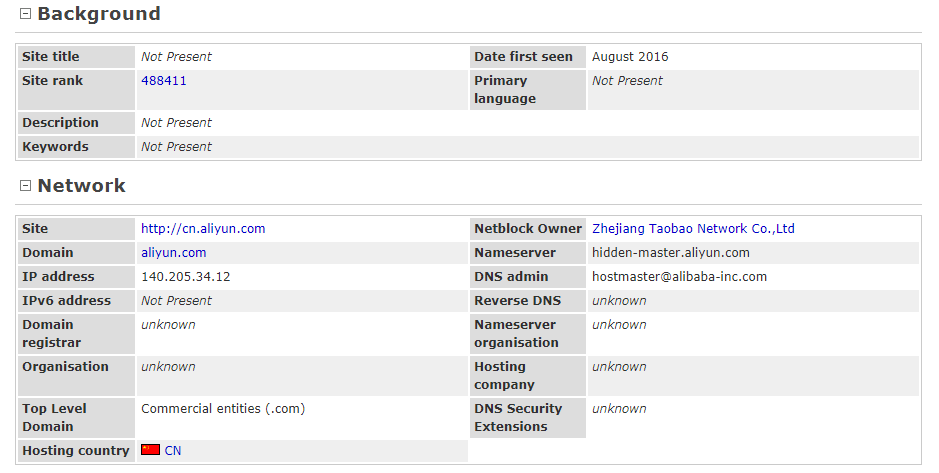Select 'Not Present' site title value
Screen dimensions: 939x473
click(176, 57)
